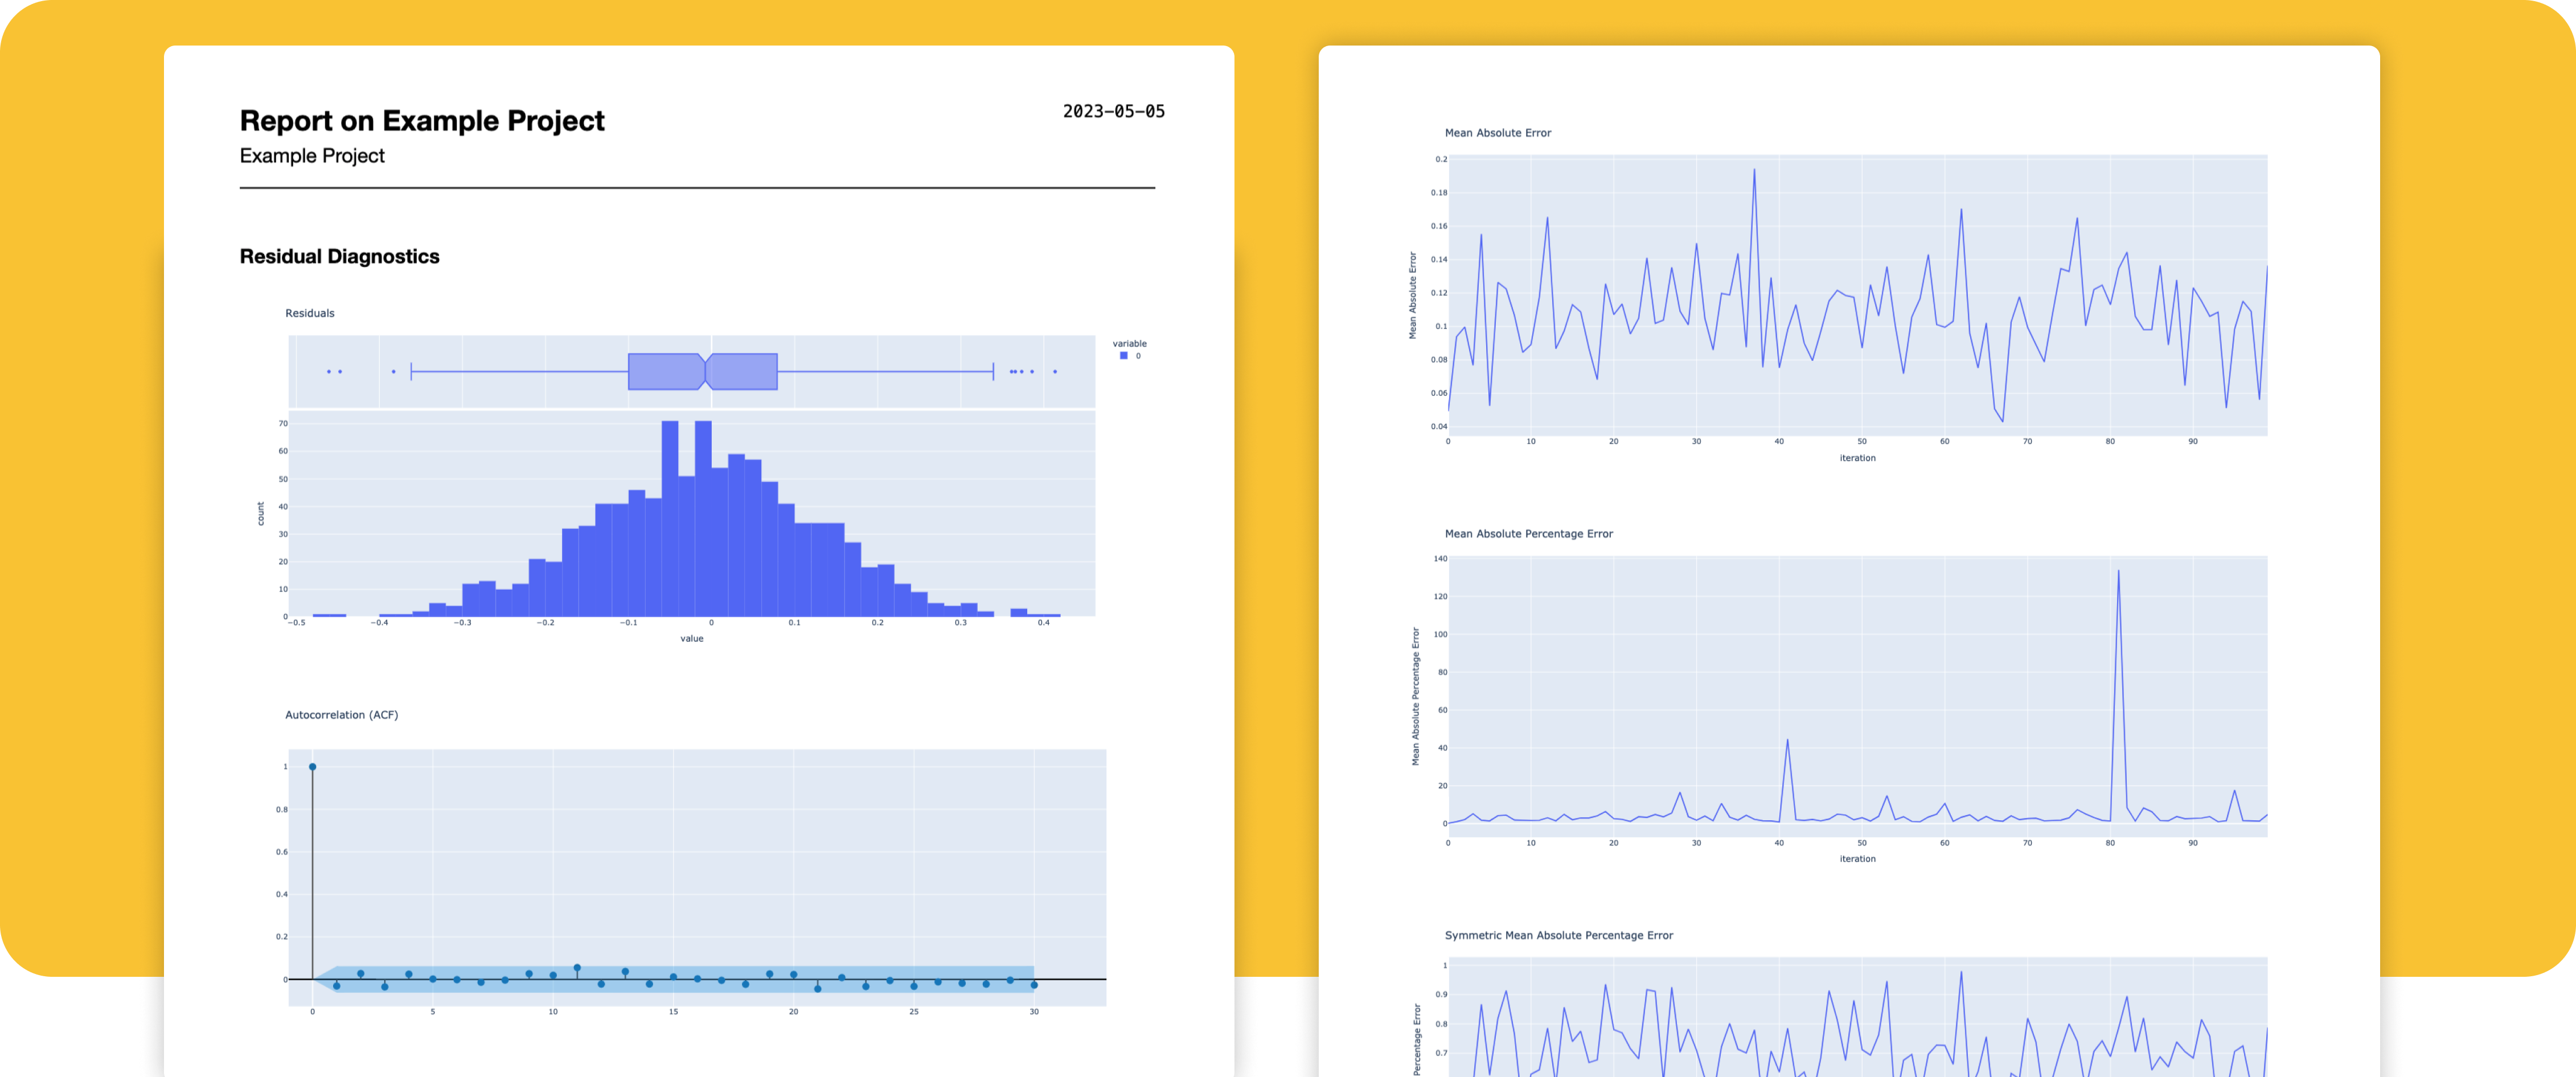Click the ACF marker at lag 11
This screenshot has height=1077, width=2576.
(577, 968)
